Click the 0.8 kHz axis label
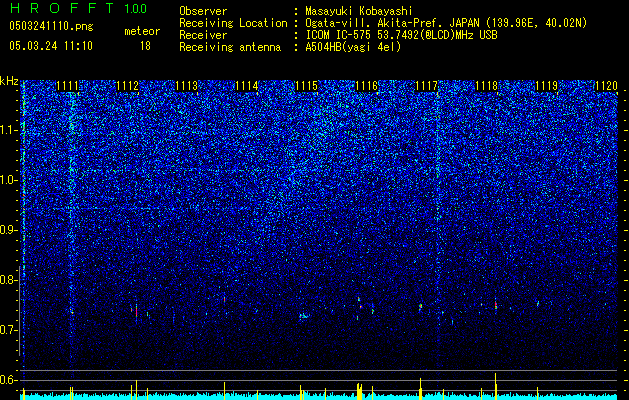 pyautogui.click(x=8, y=280)
